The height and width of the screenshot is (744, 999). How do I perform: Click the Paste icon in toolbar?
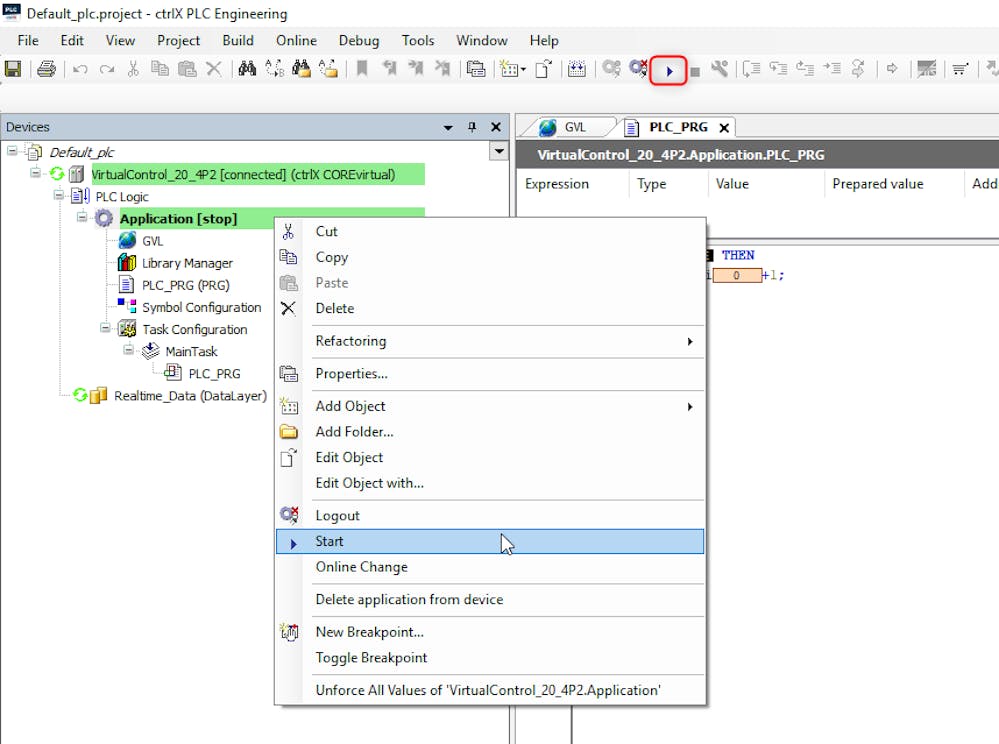tap(187, 69)
